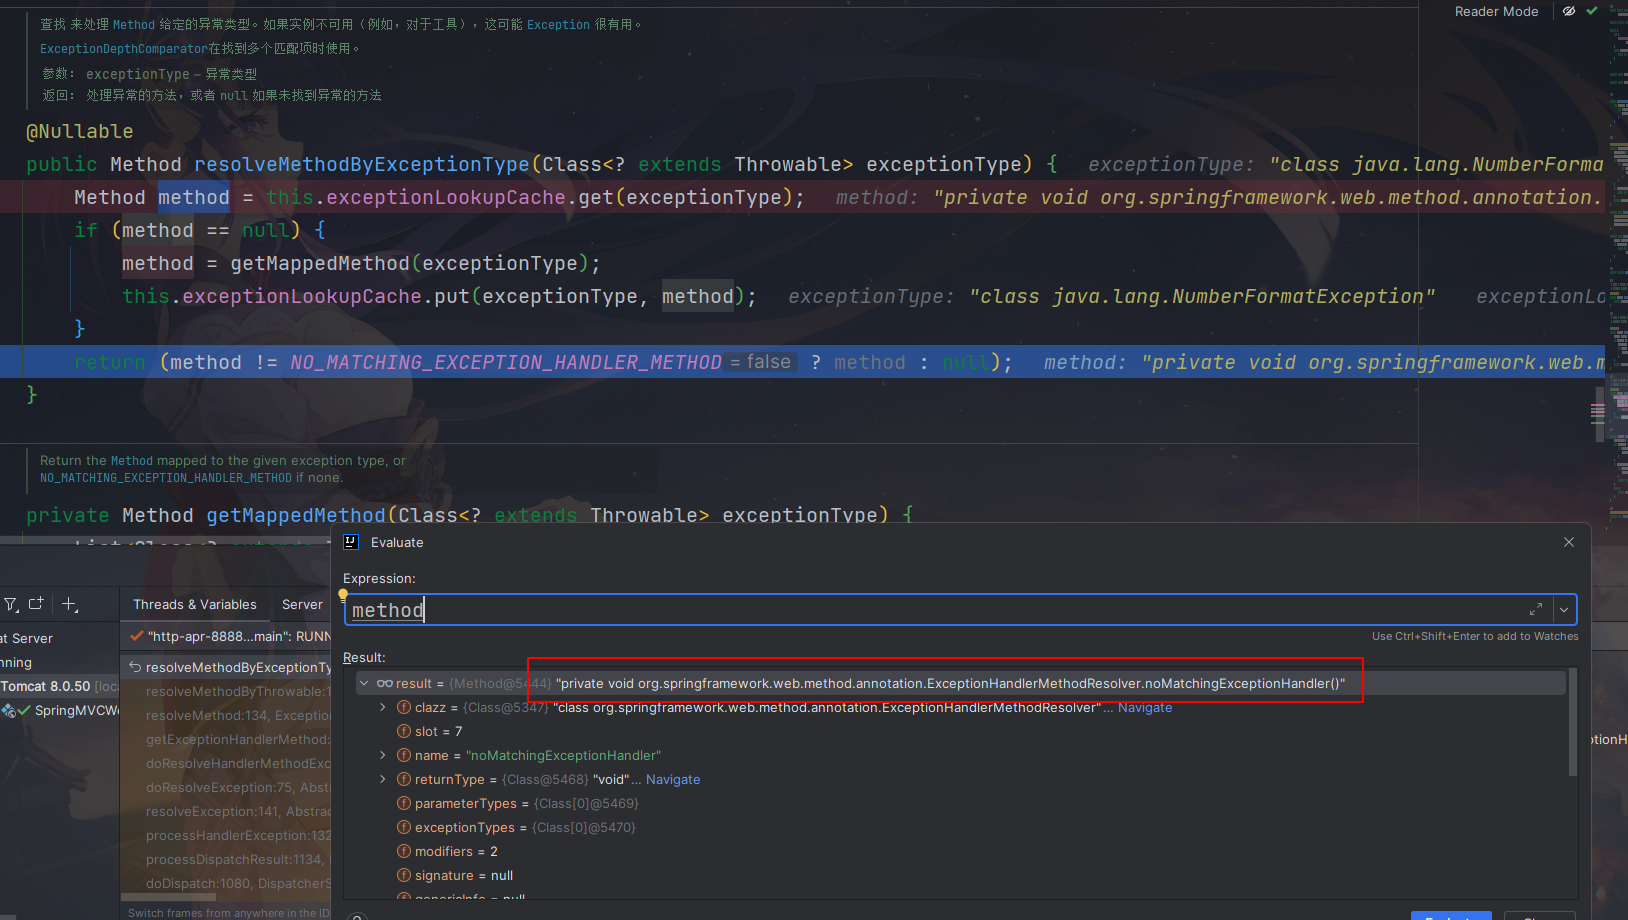1628x920 pixels.
Task: Expand the 'returnType' field node
Action: 383,779
